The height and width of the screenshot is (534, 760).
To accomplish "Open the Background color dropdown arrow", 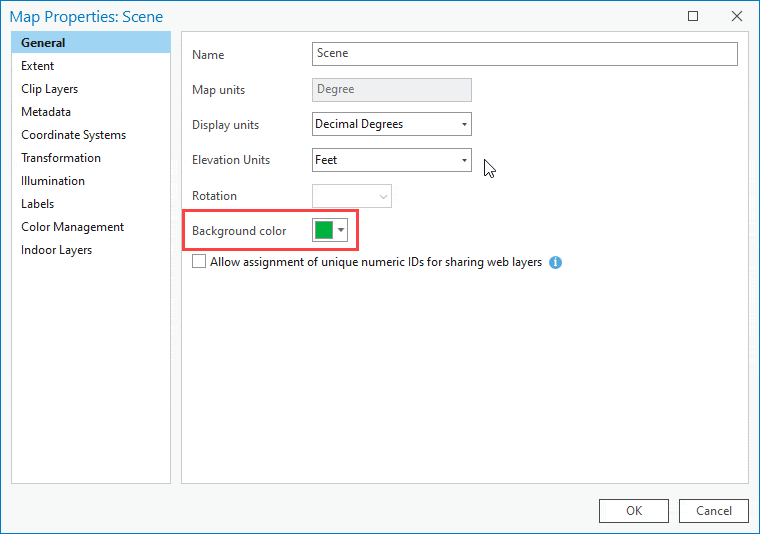I will (x=342, y=231).
